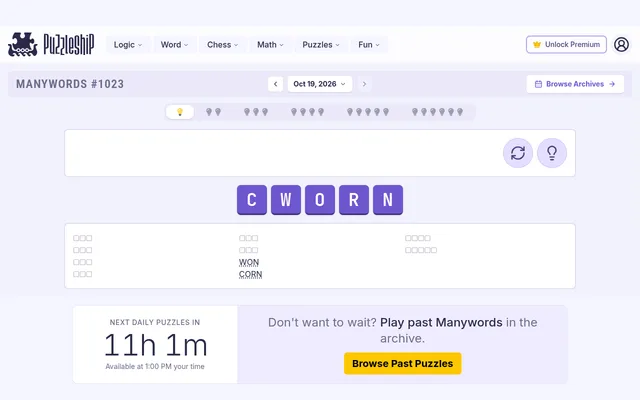Expand the Logic menu

pos(128,44)
